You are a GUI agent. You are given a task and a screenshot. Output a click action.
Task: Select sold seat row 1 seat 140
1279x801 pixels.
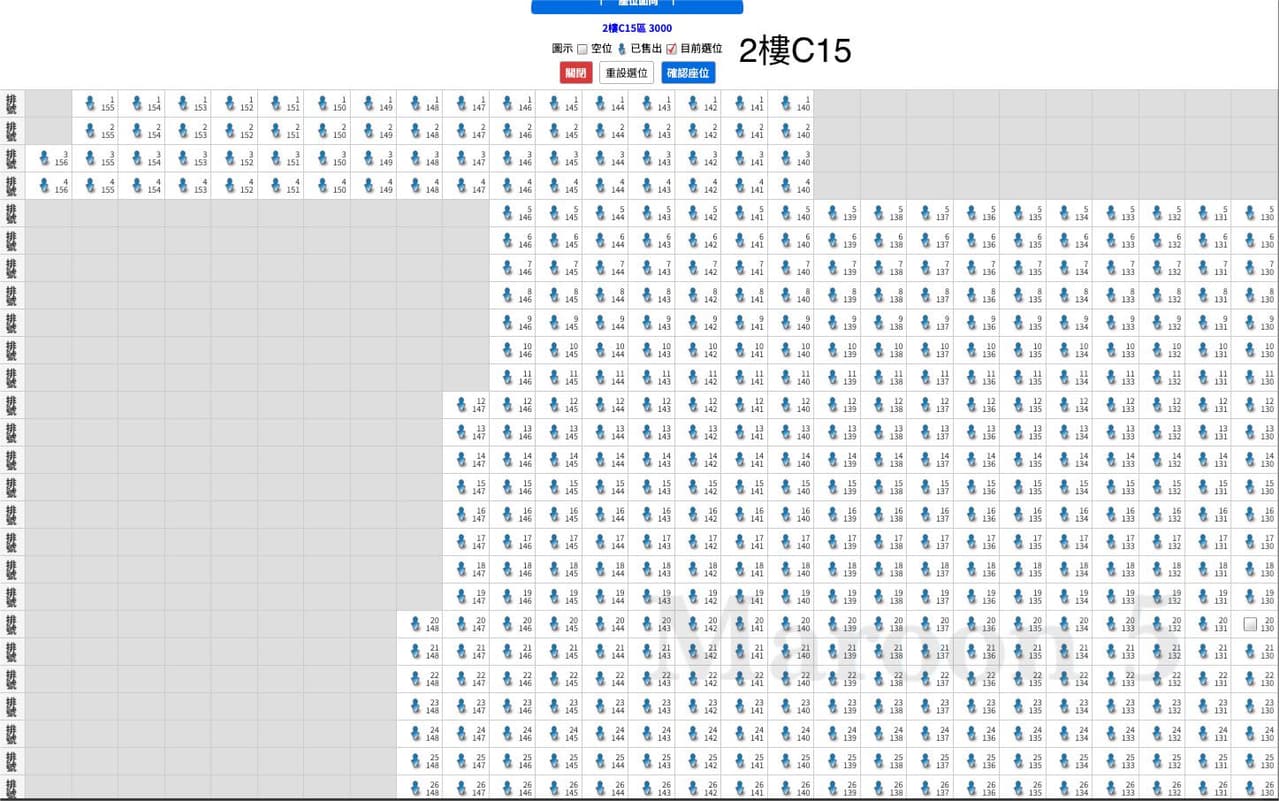(x=787, y=103)
